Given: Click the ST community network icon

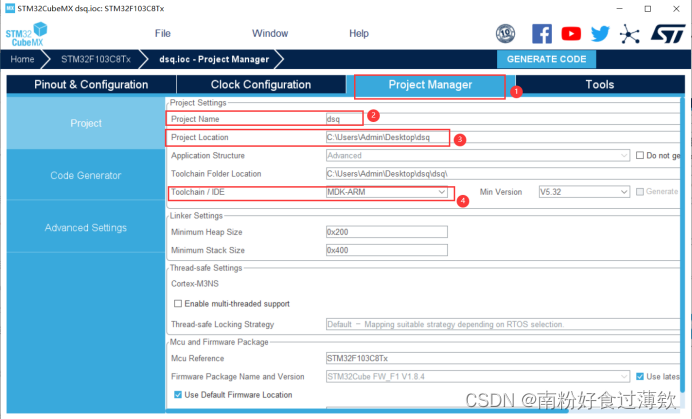Looking at the screenshot, I should click(x=629, y=34).
